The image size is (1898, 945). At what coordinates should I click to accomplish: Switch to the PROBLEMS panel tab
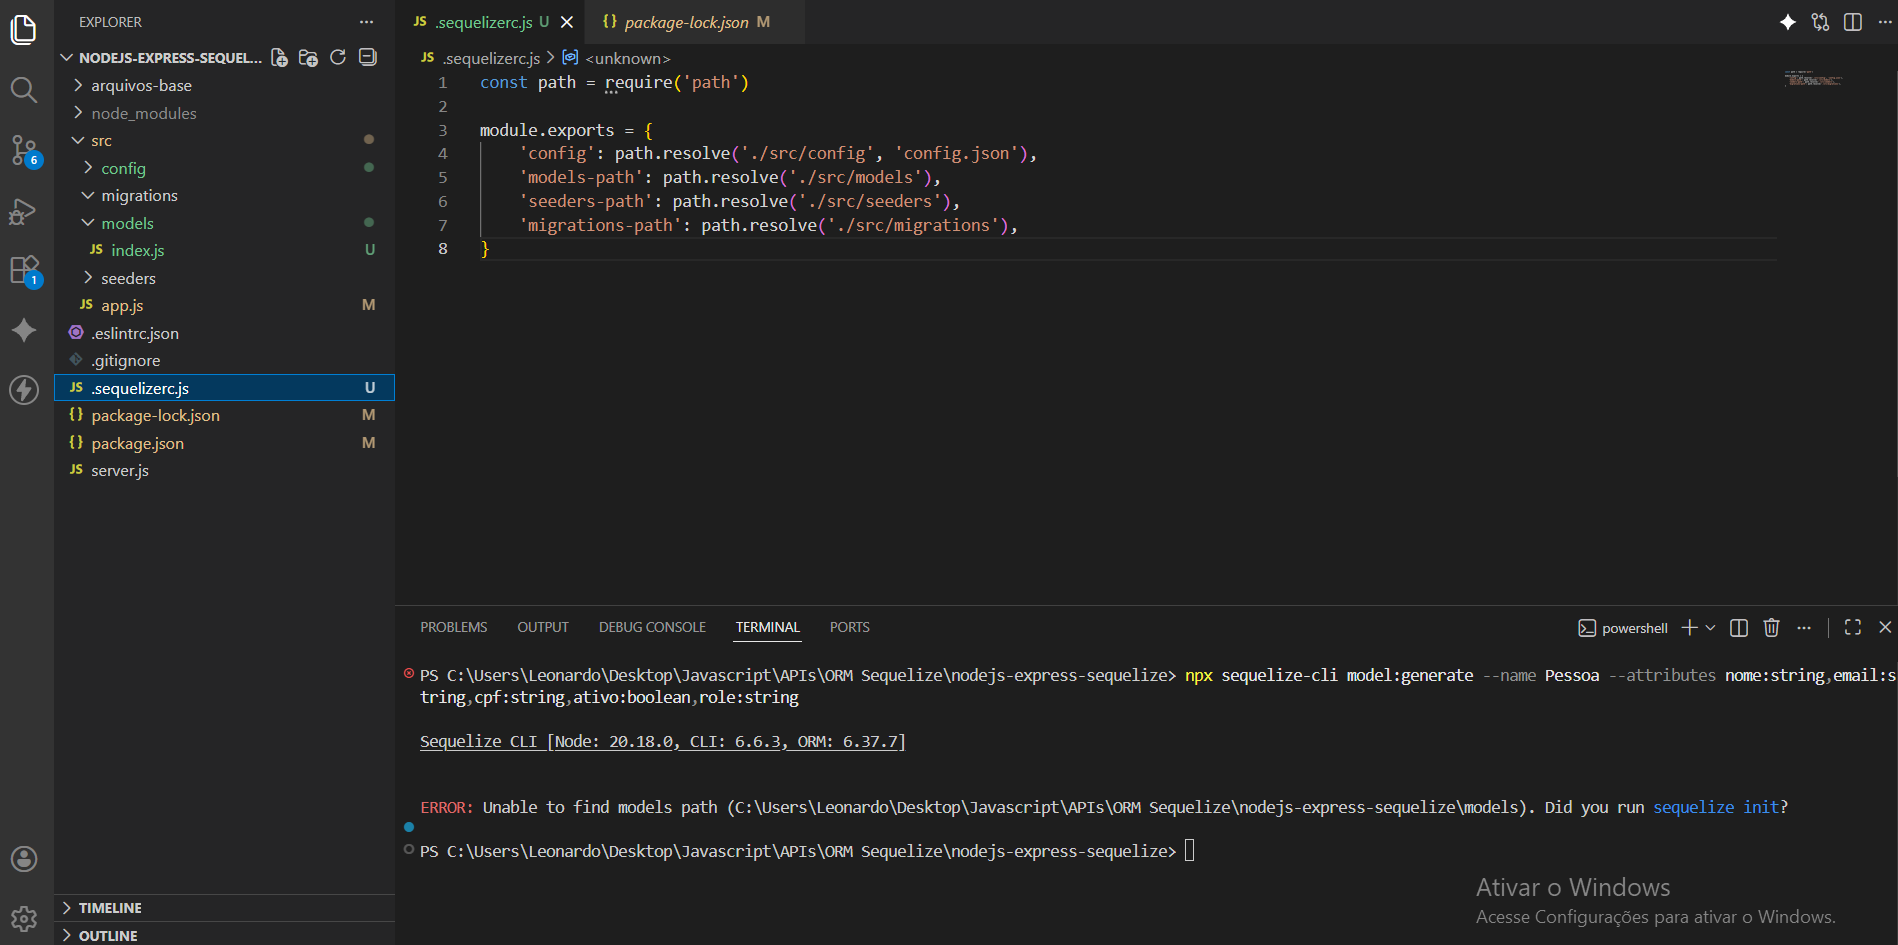point(453,627)
